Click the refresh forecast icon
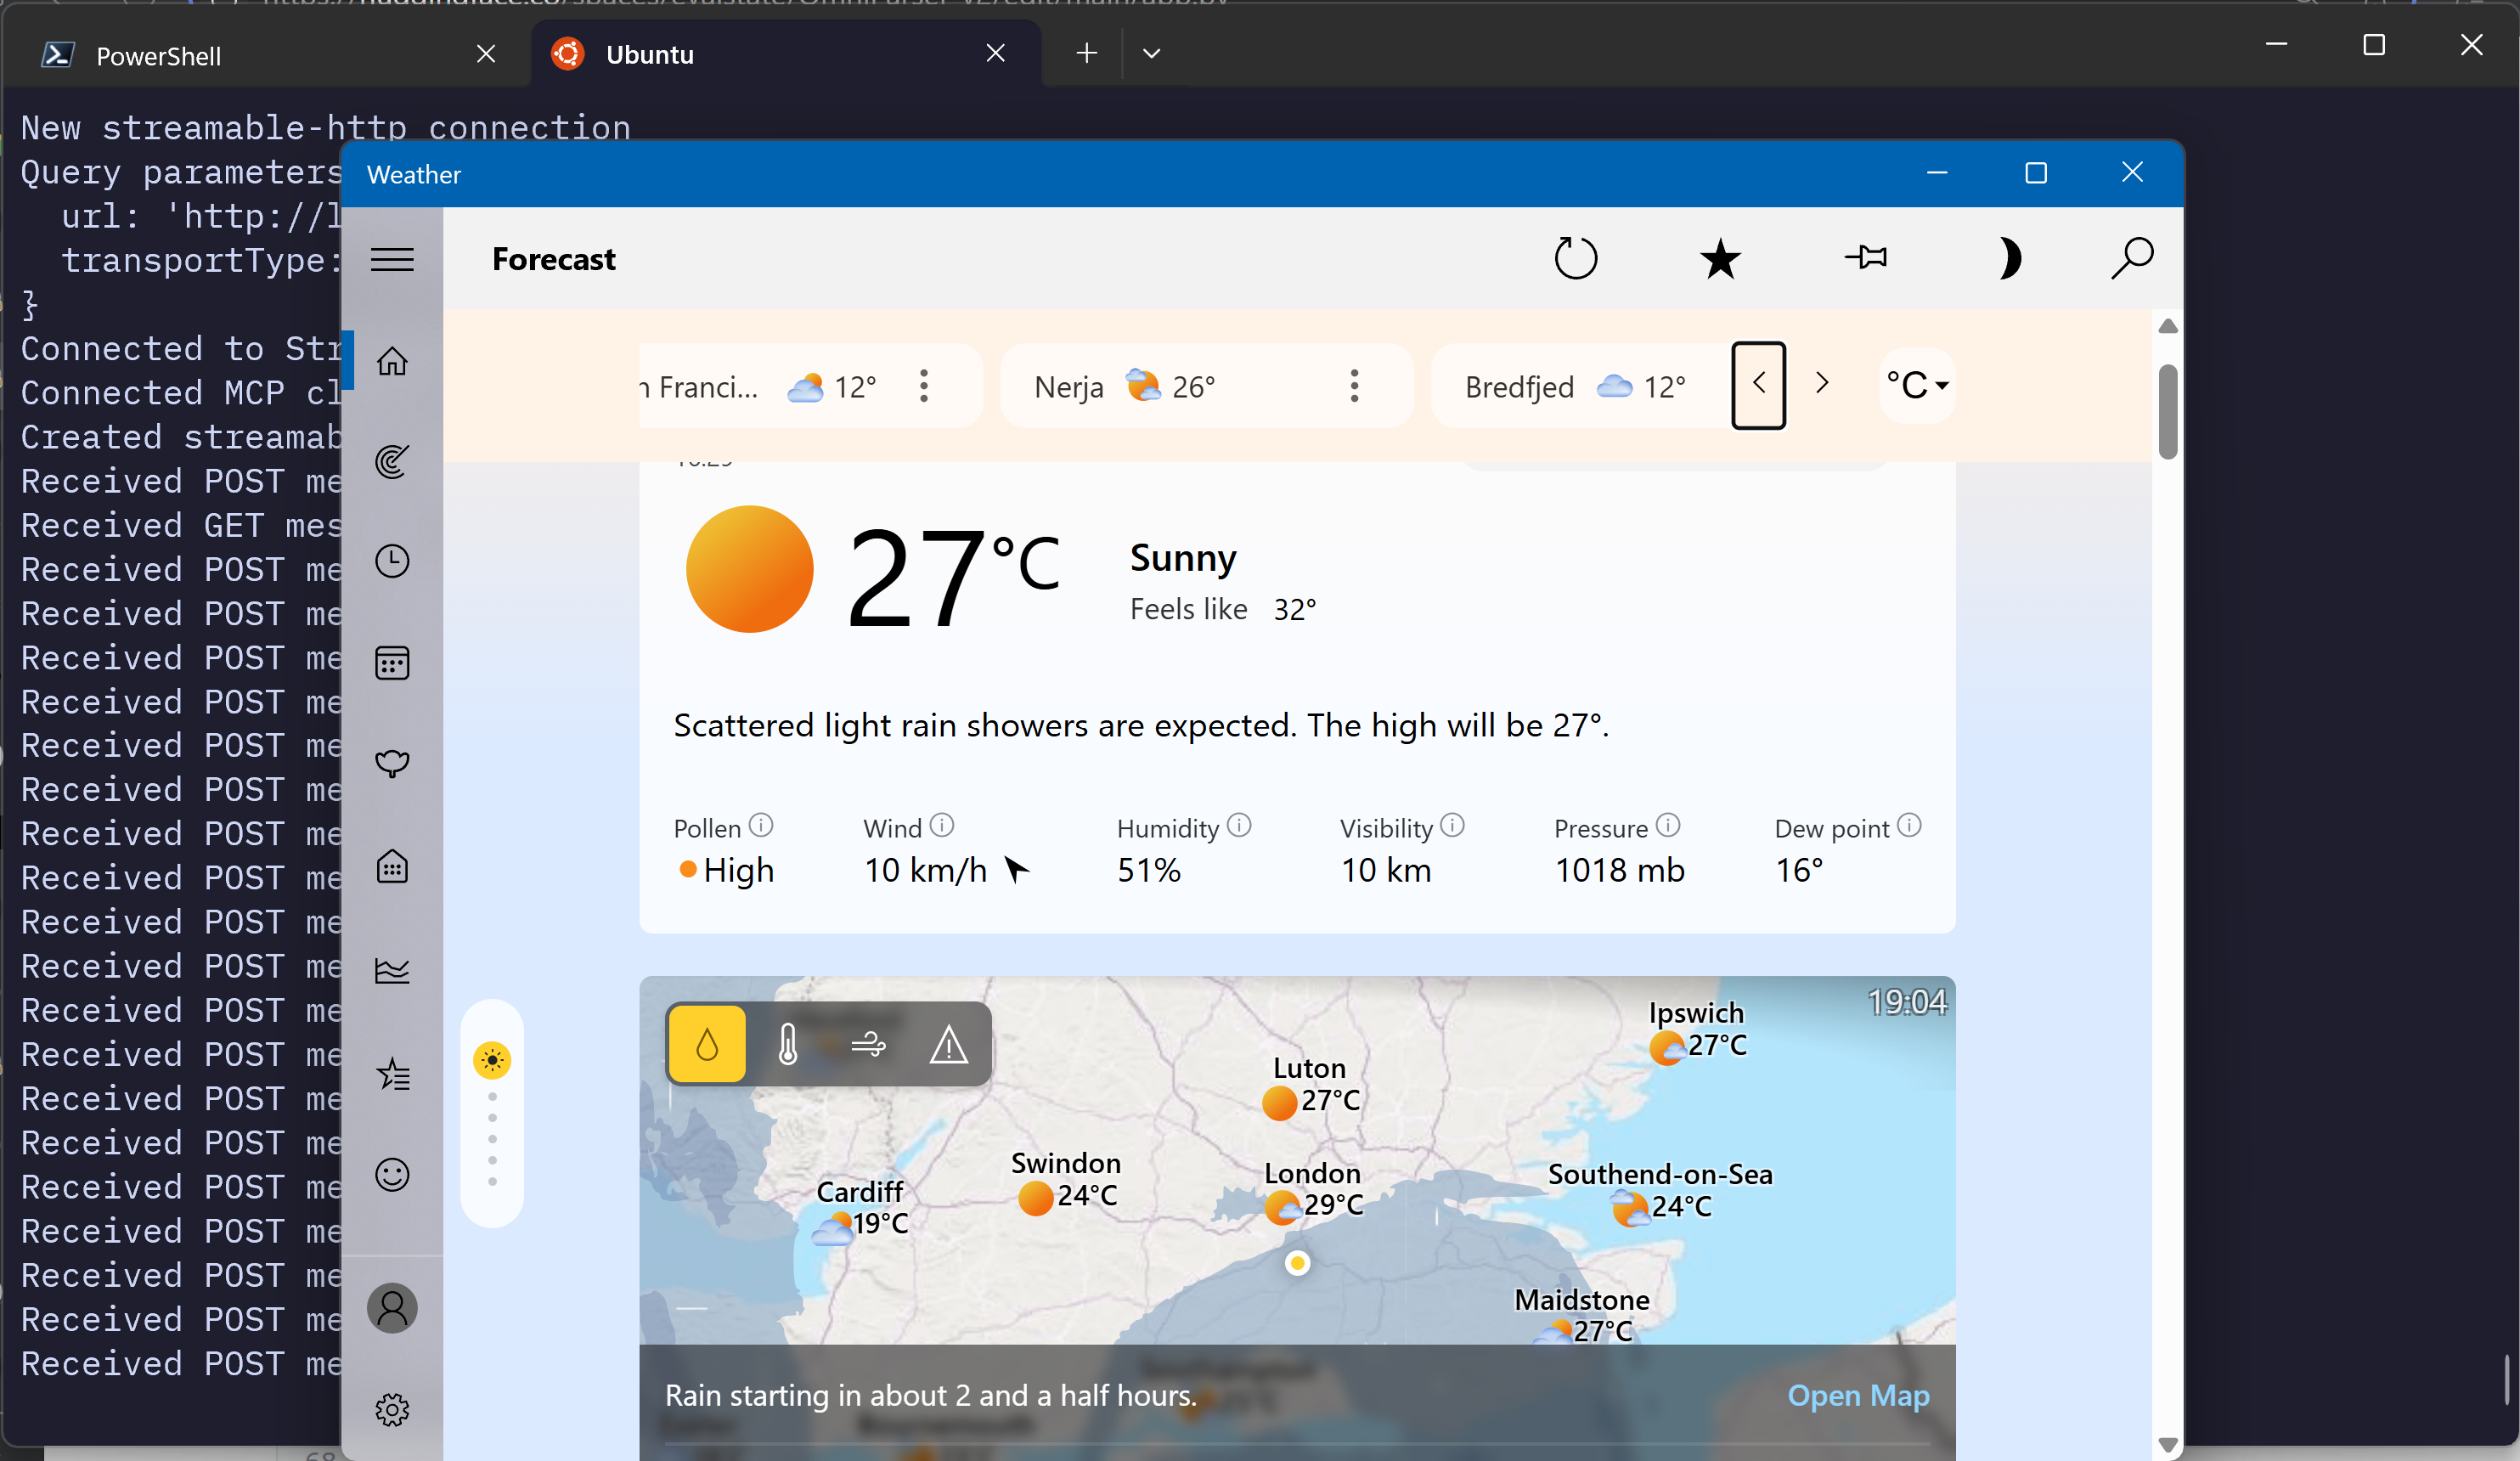 point(1575,259)
